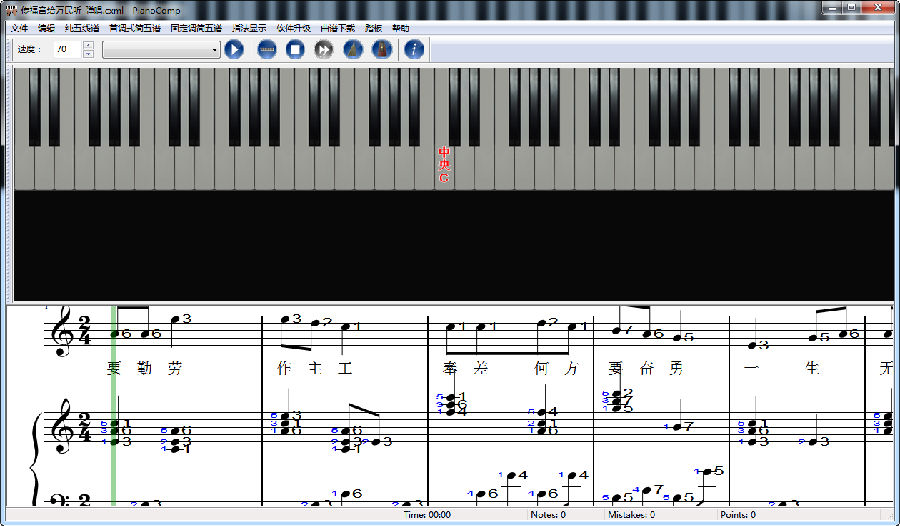This screenshot has width=900, height=526.
Task: Open the 演奏显示 menu
Action: click(x=249, y=28)
